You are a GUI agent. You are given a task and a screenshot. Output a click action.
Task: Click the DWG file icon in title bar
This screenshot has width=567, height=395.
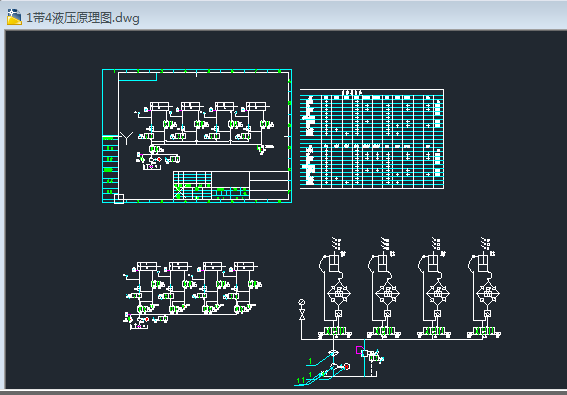click(x=14, y=17)
